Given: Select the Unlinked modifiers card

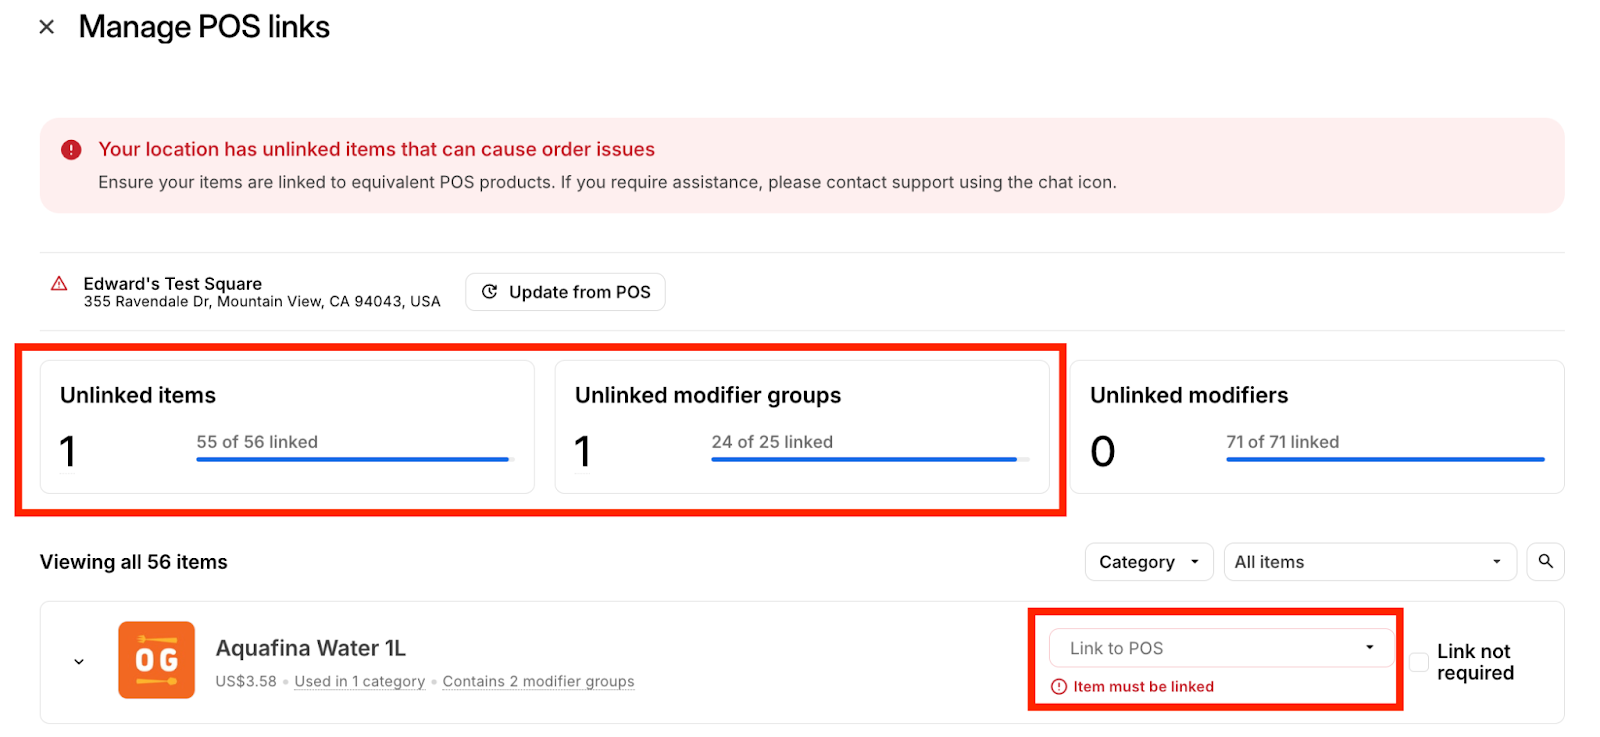Looking at the screenshot, I should point(1316,427).
